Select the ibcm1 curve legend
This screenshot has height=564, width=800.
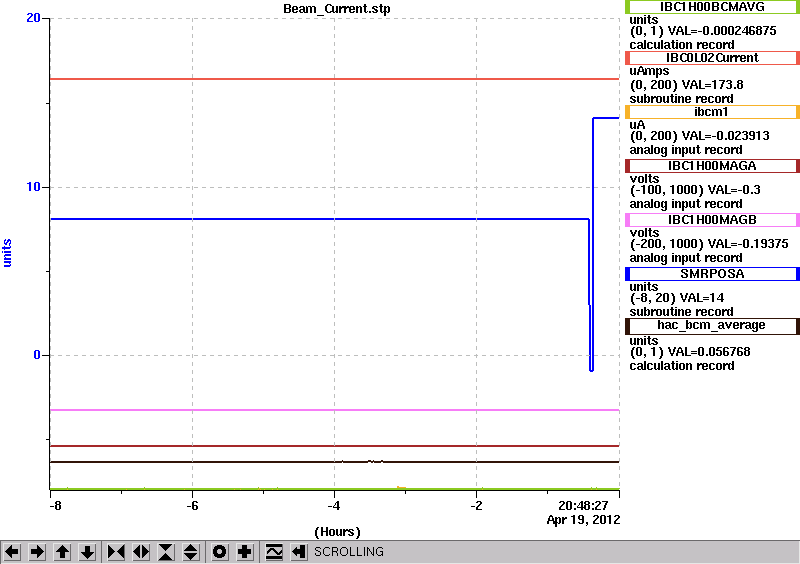click(x=712, y=112)
